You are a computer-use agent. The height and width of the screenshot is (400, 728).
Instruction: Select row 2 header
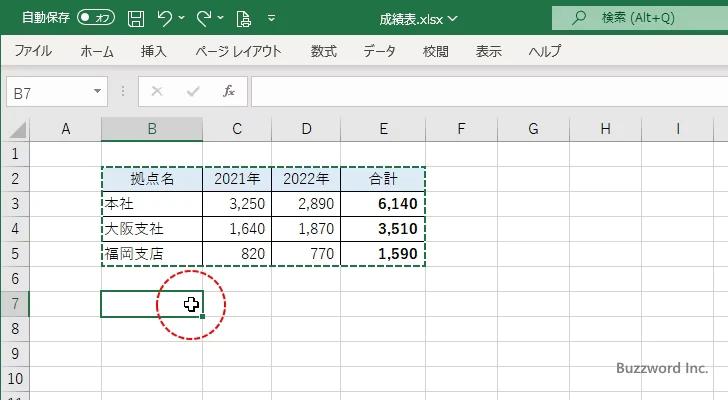[x=15, y=179]
